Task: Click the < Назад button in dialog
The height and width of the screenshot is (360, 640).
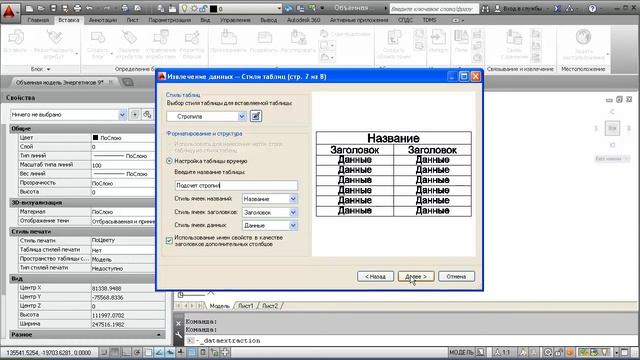Action: (375, 276)
